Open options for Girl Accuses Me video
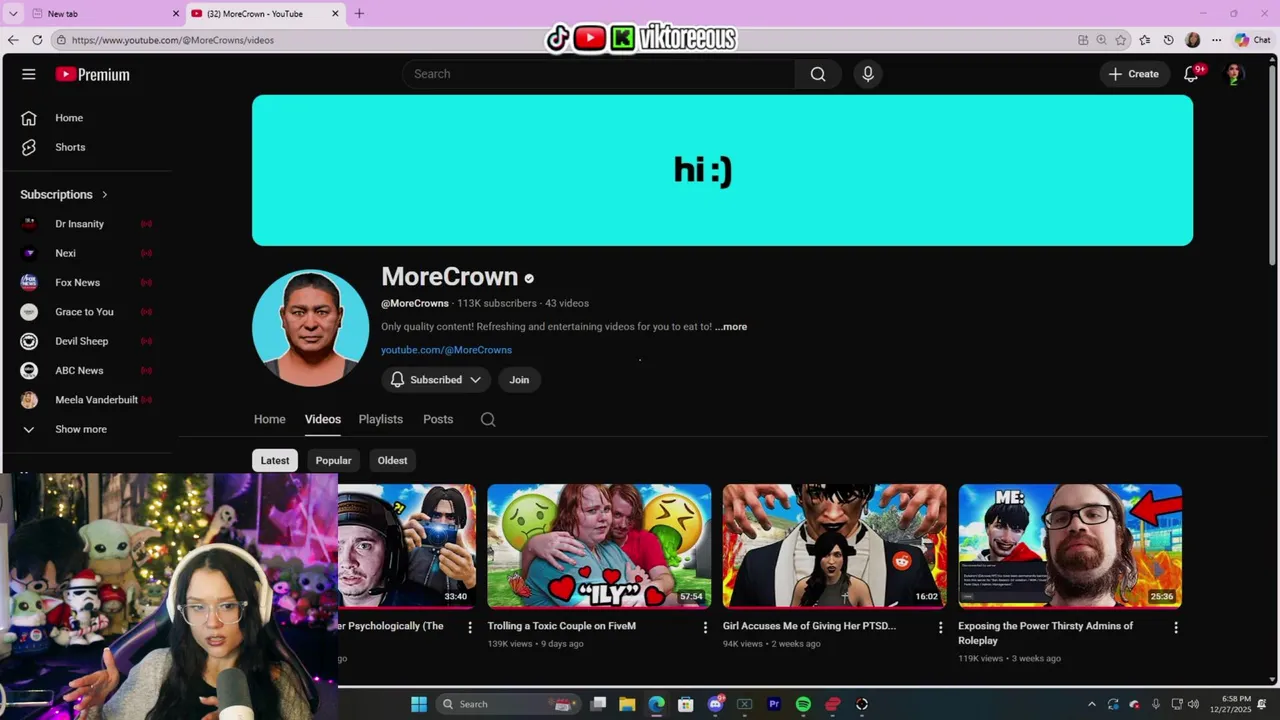The width and height of the screenshot is (1280, 720). click(940, 628)
